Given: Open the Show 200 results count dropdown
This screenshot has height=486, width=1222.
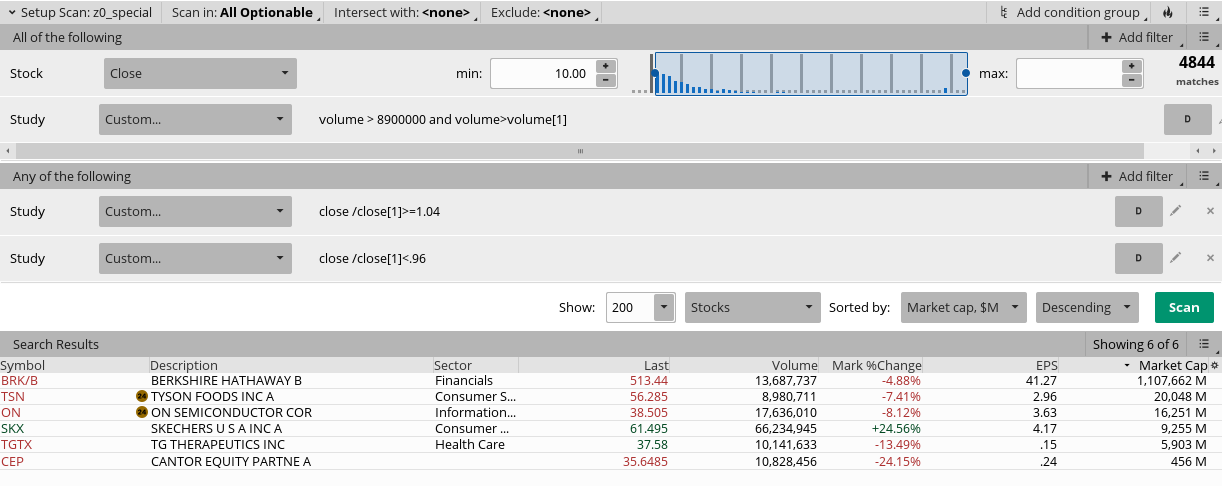Looking at the screenshot, I should (664, 307).
